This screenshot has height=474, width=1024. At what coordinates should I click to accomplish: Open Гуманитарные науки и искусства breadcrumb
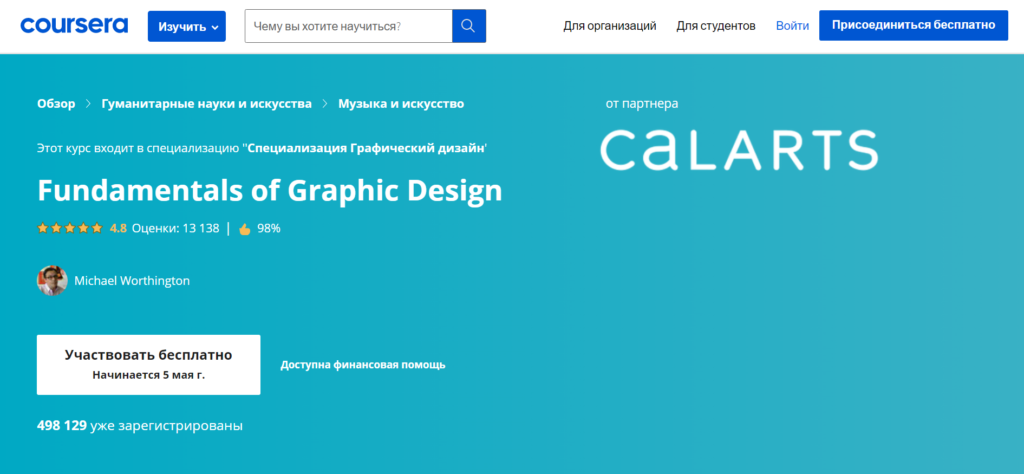tap(206, 104)
